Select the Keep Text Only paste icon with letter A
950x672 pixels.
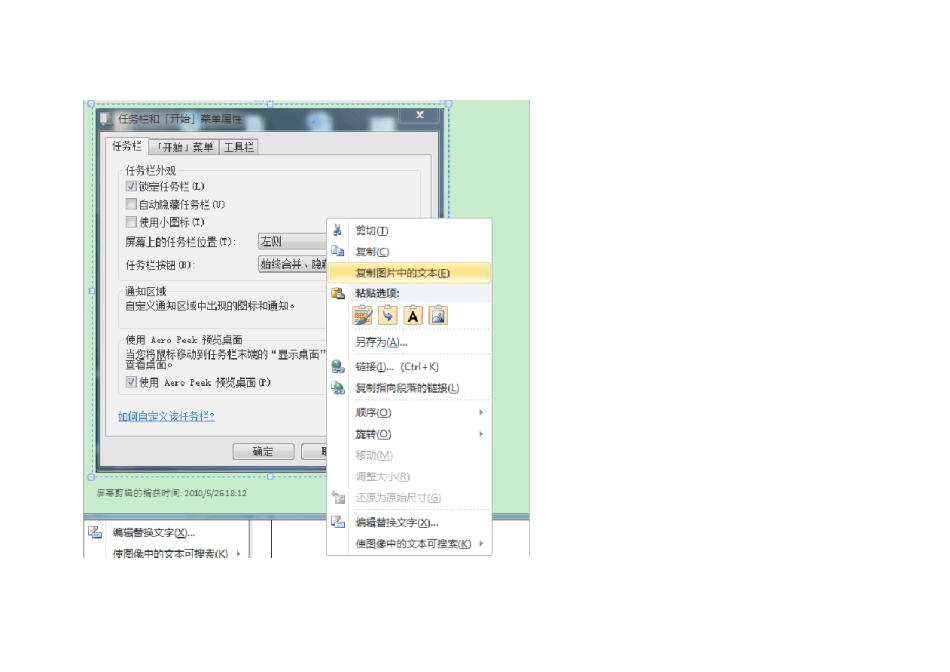[413, 316]
